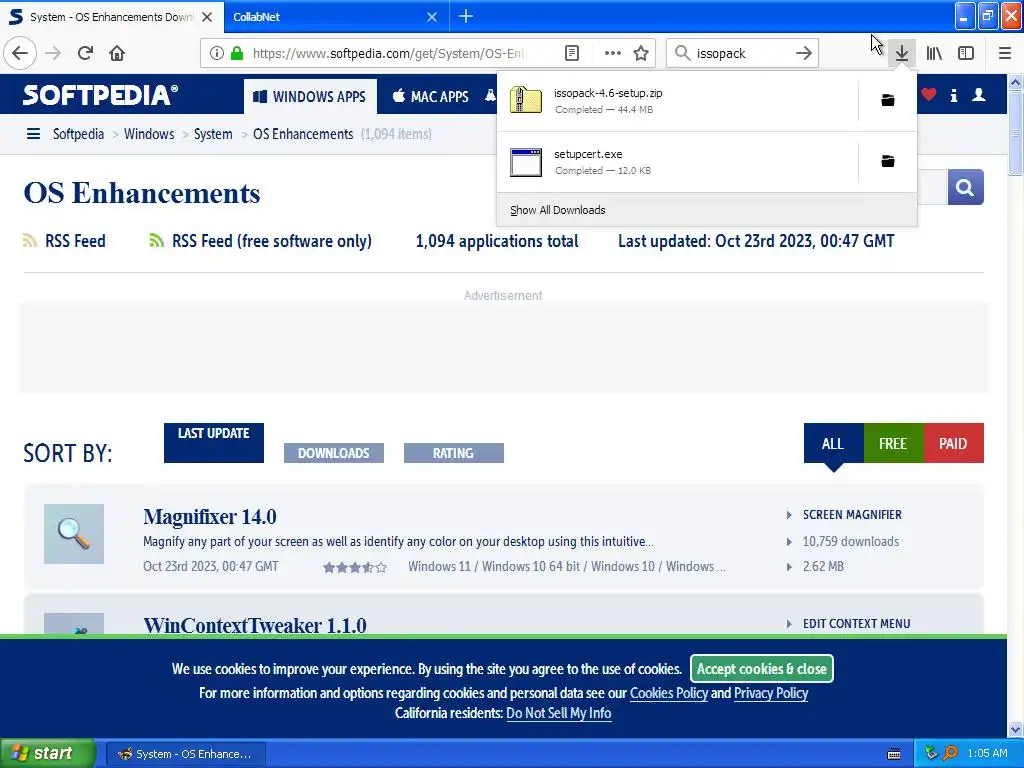
Task: Click the setupcert.exe file icon
Action: pos(526,162)
